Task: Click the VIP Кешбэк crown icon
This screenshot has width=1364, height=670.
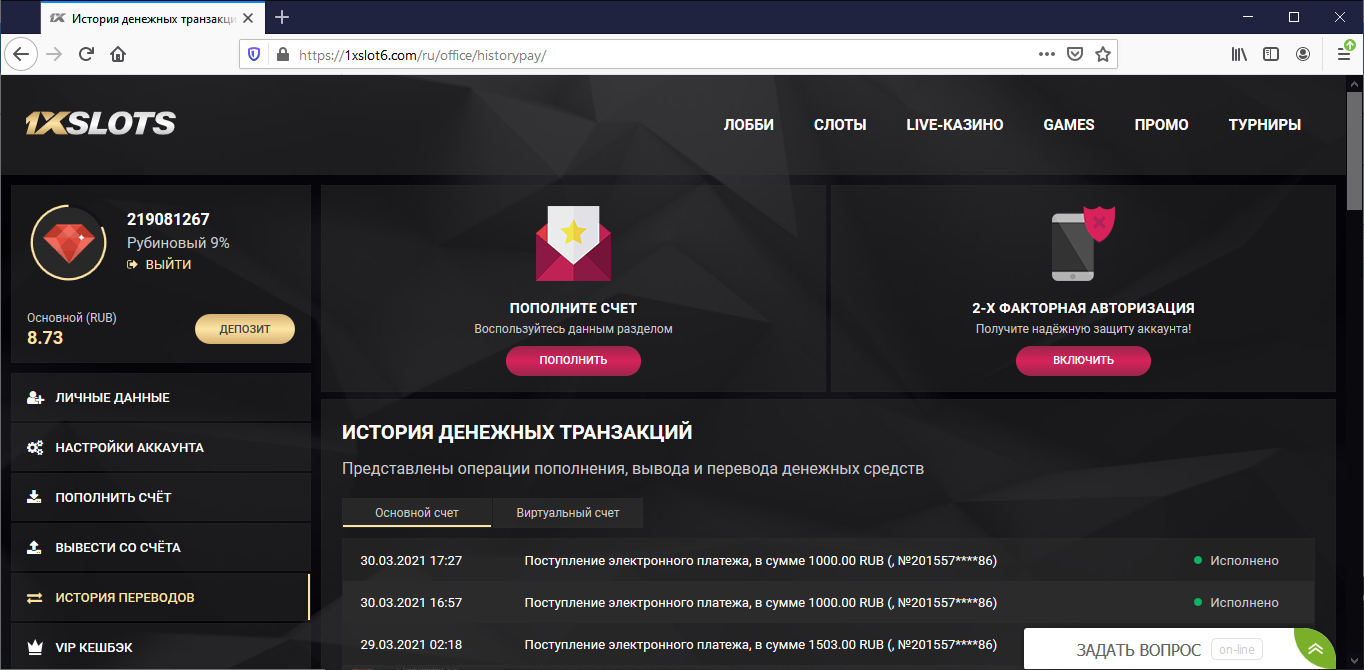Action: (x=35, y=648)
